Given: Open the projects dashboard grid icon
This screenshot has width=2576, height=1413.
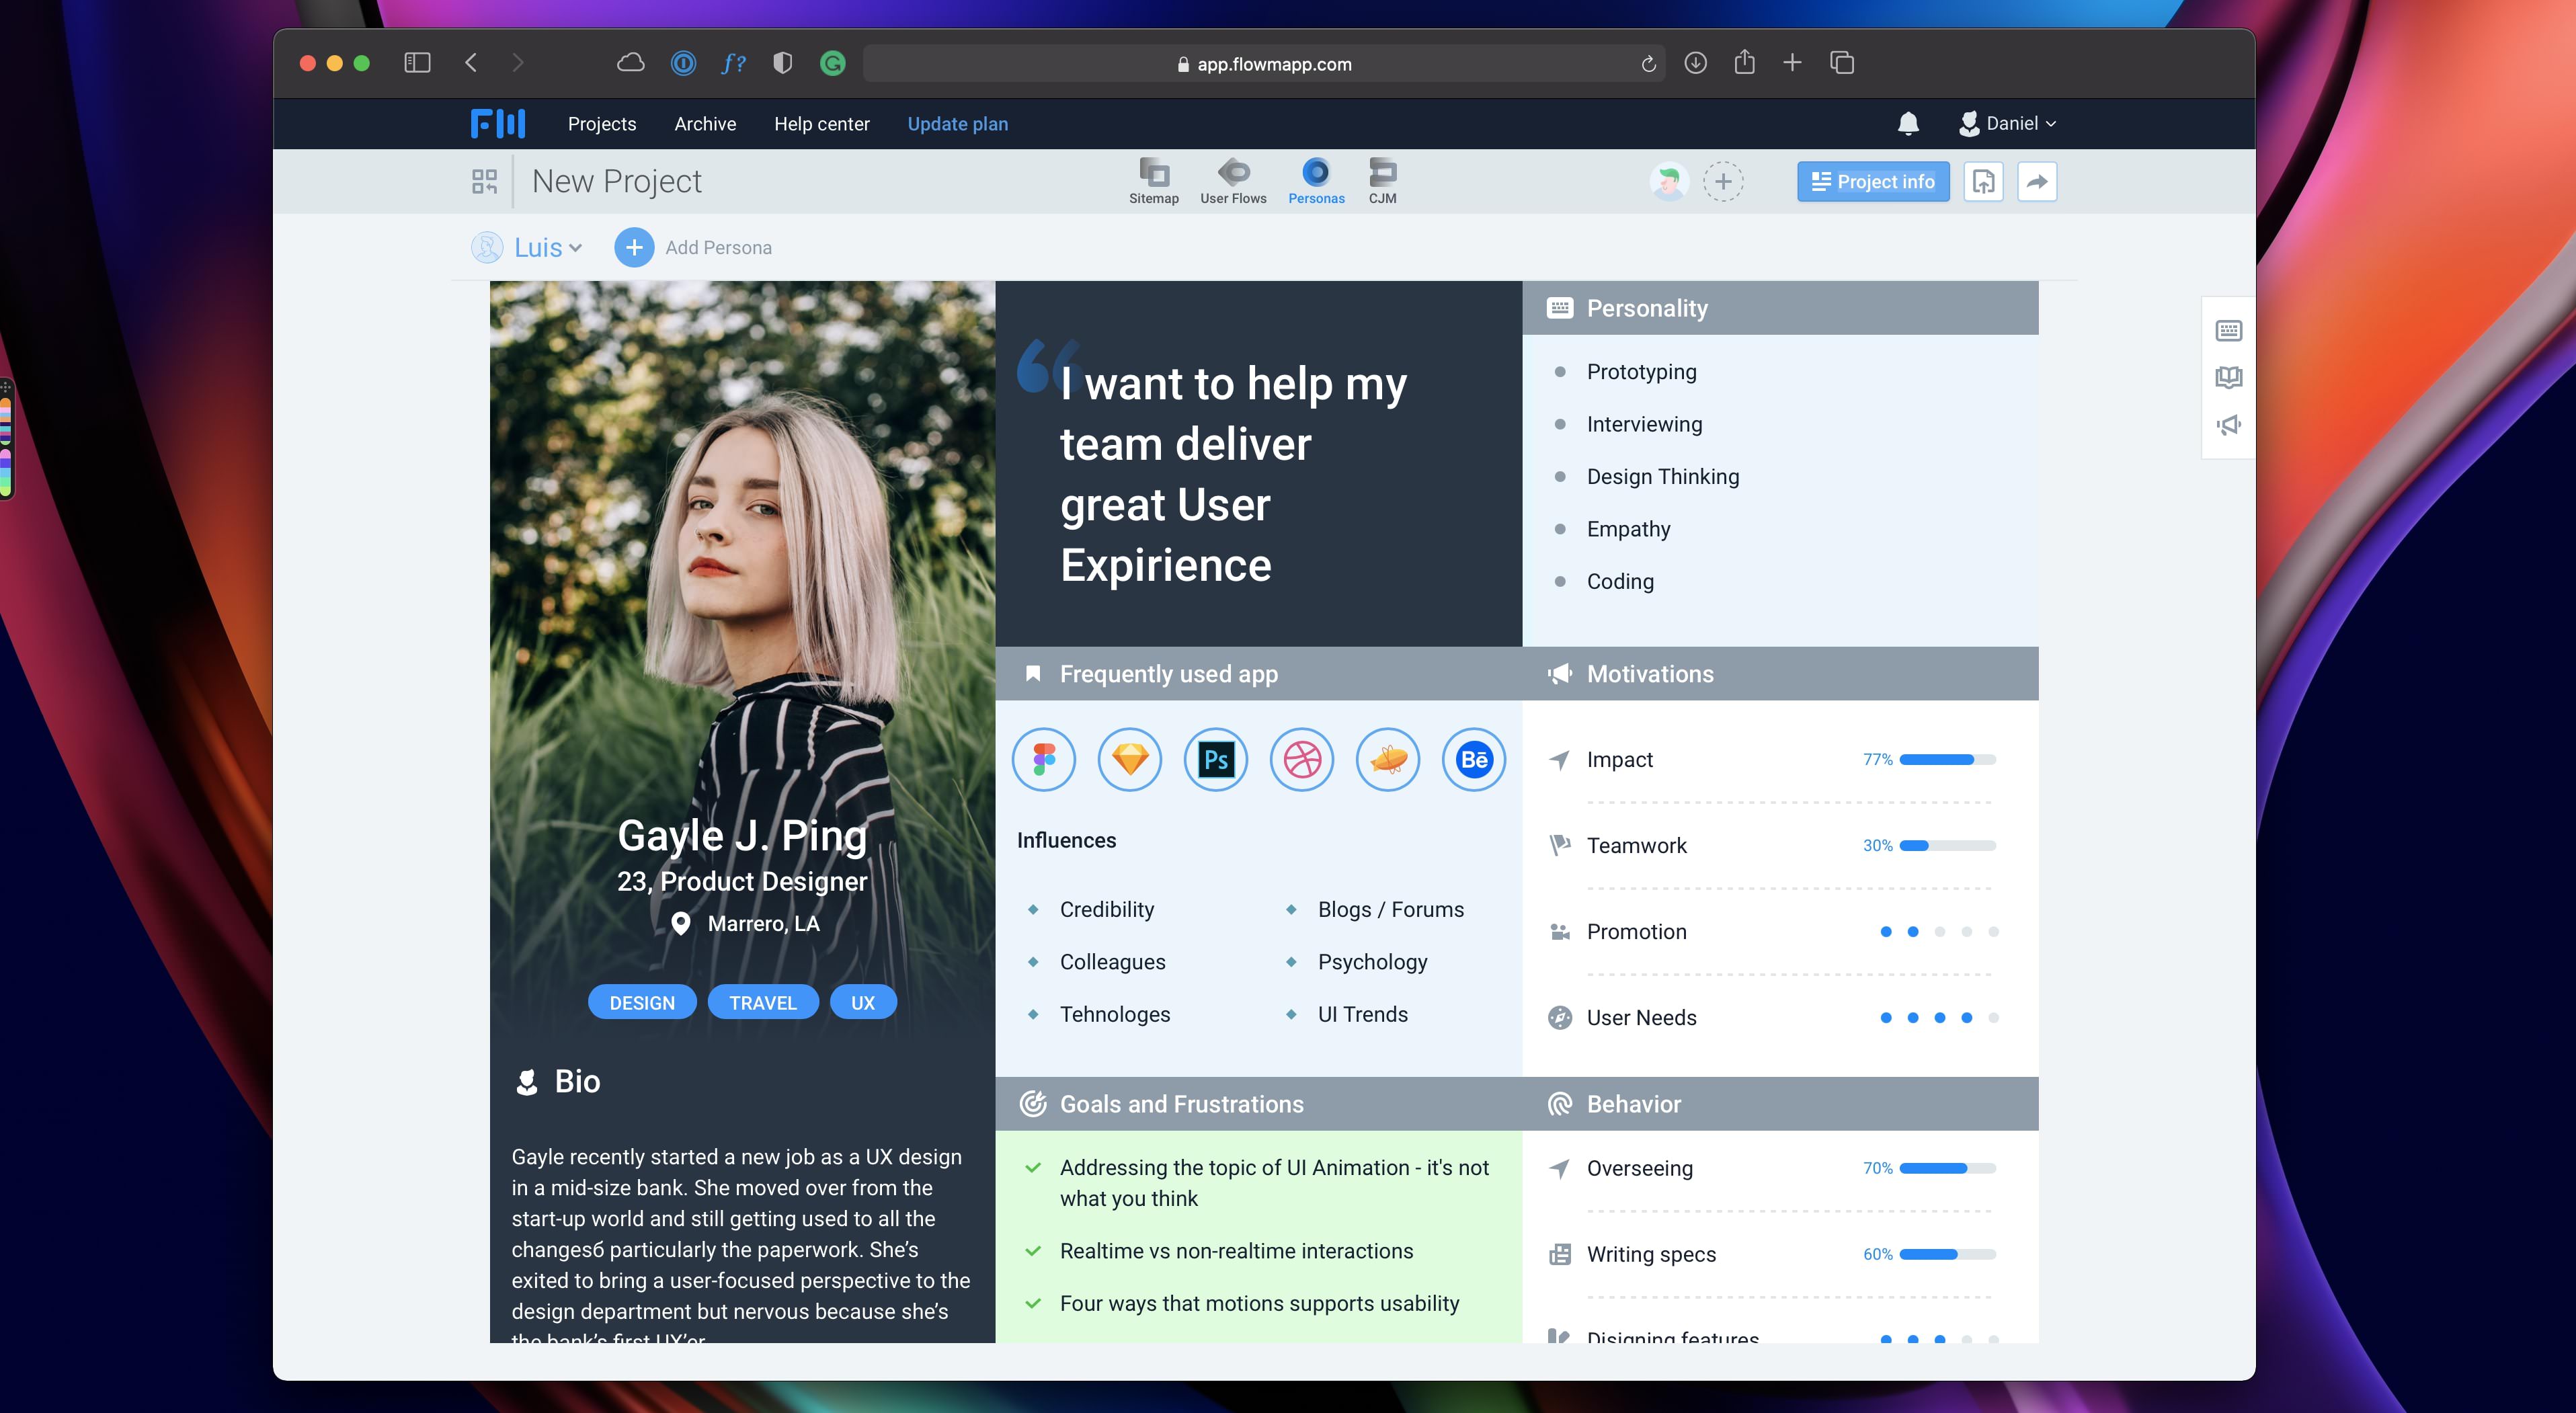Looking at the screenshot, I should point(484,181).
